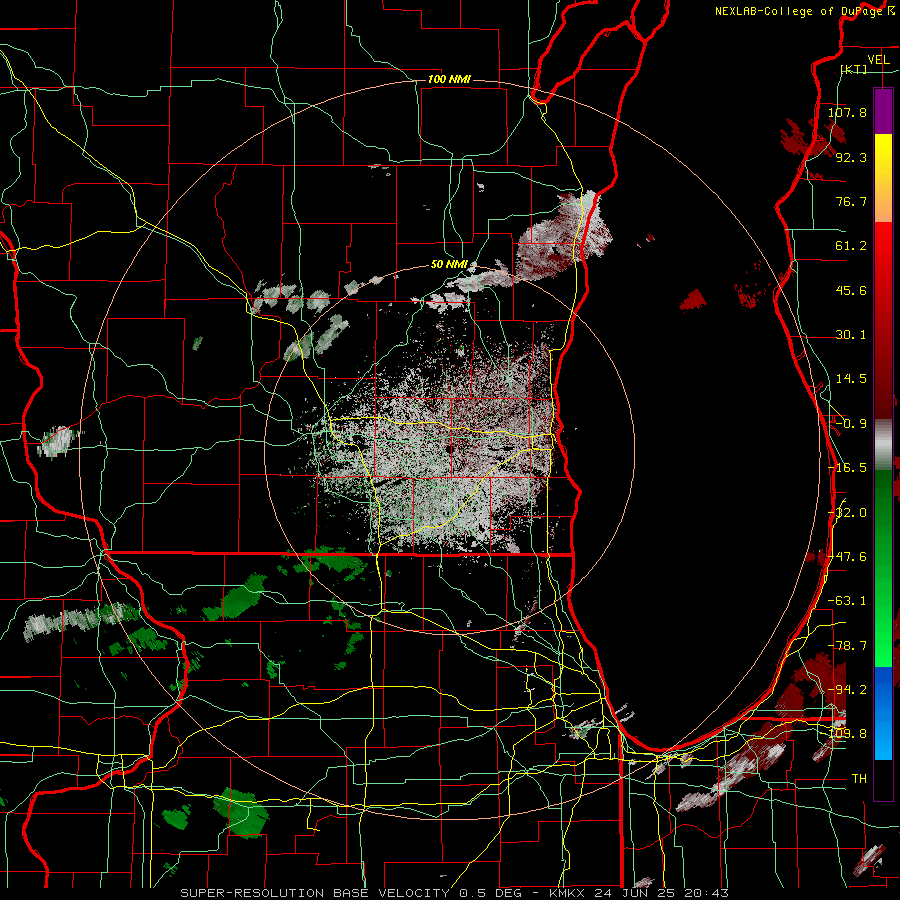The height and width of the screenshot is (900, 900).
Task: Click the 100 NMI range ring label
Action: pyautogui.click(x=449, y=79)
